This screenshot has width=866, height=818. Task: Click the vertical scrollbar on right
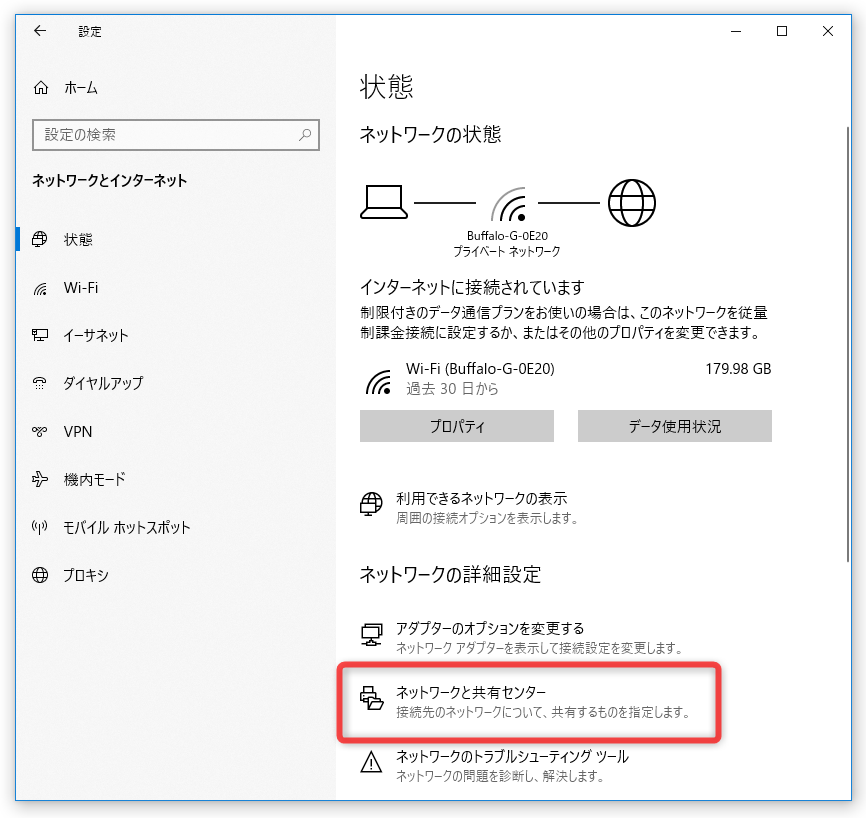848,344
